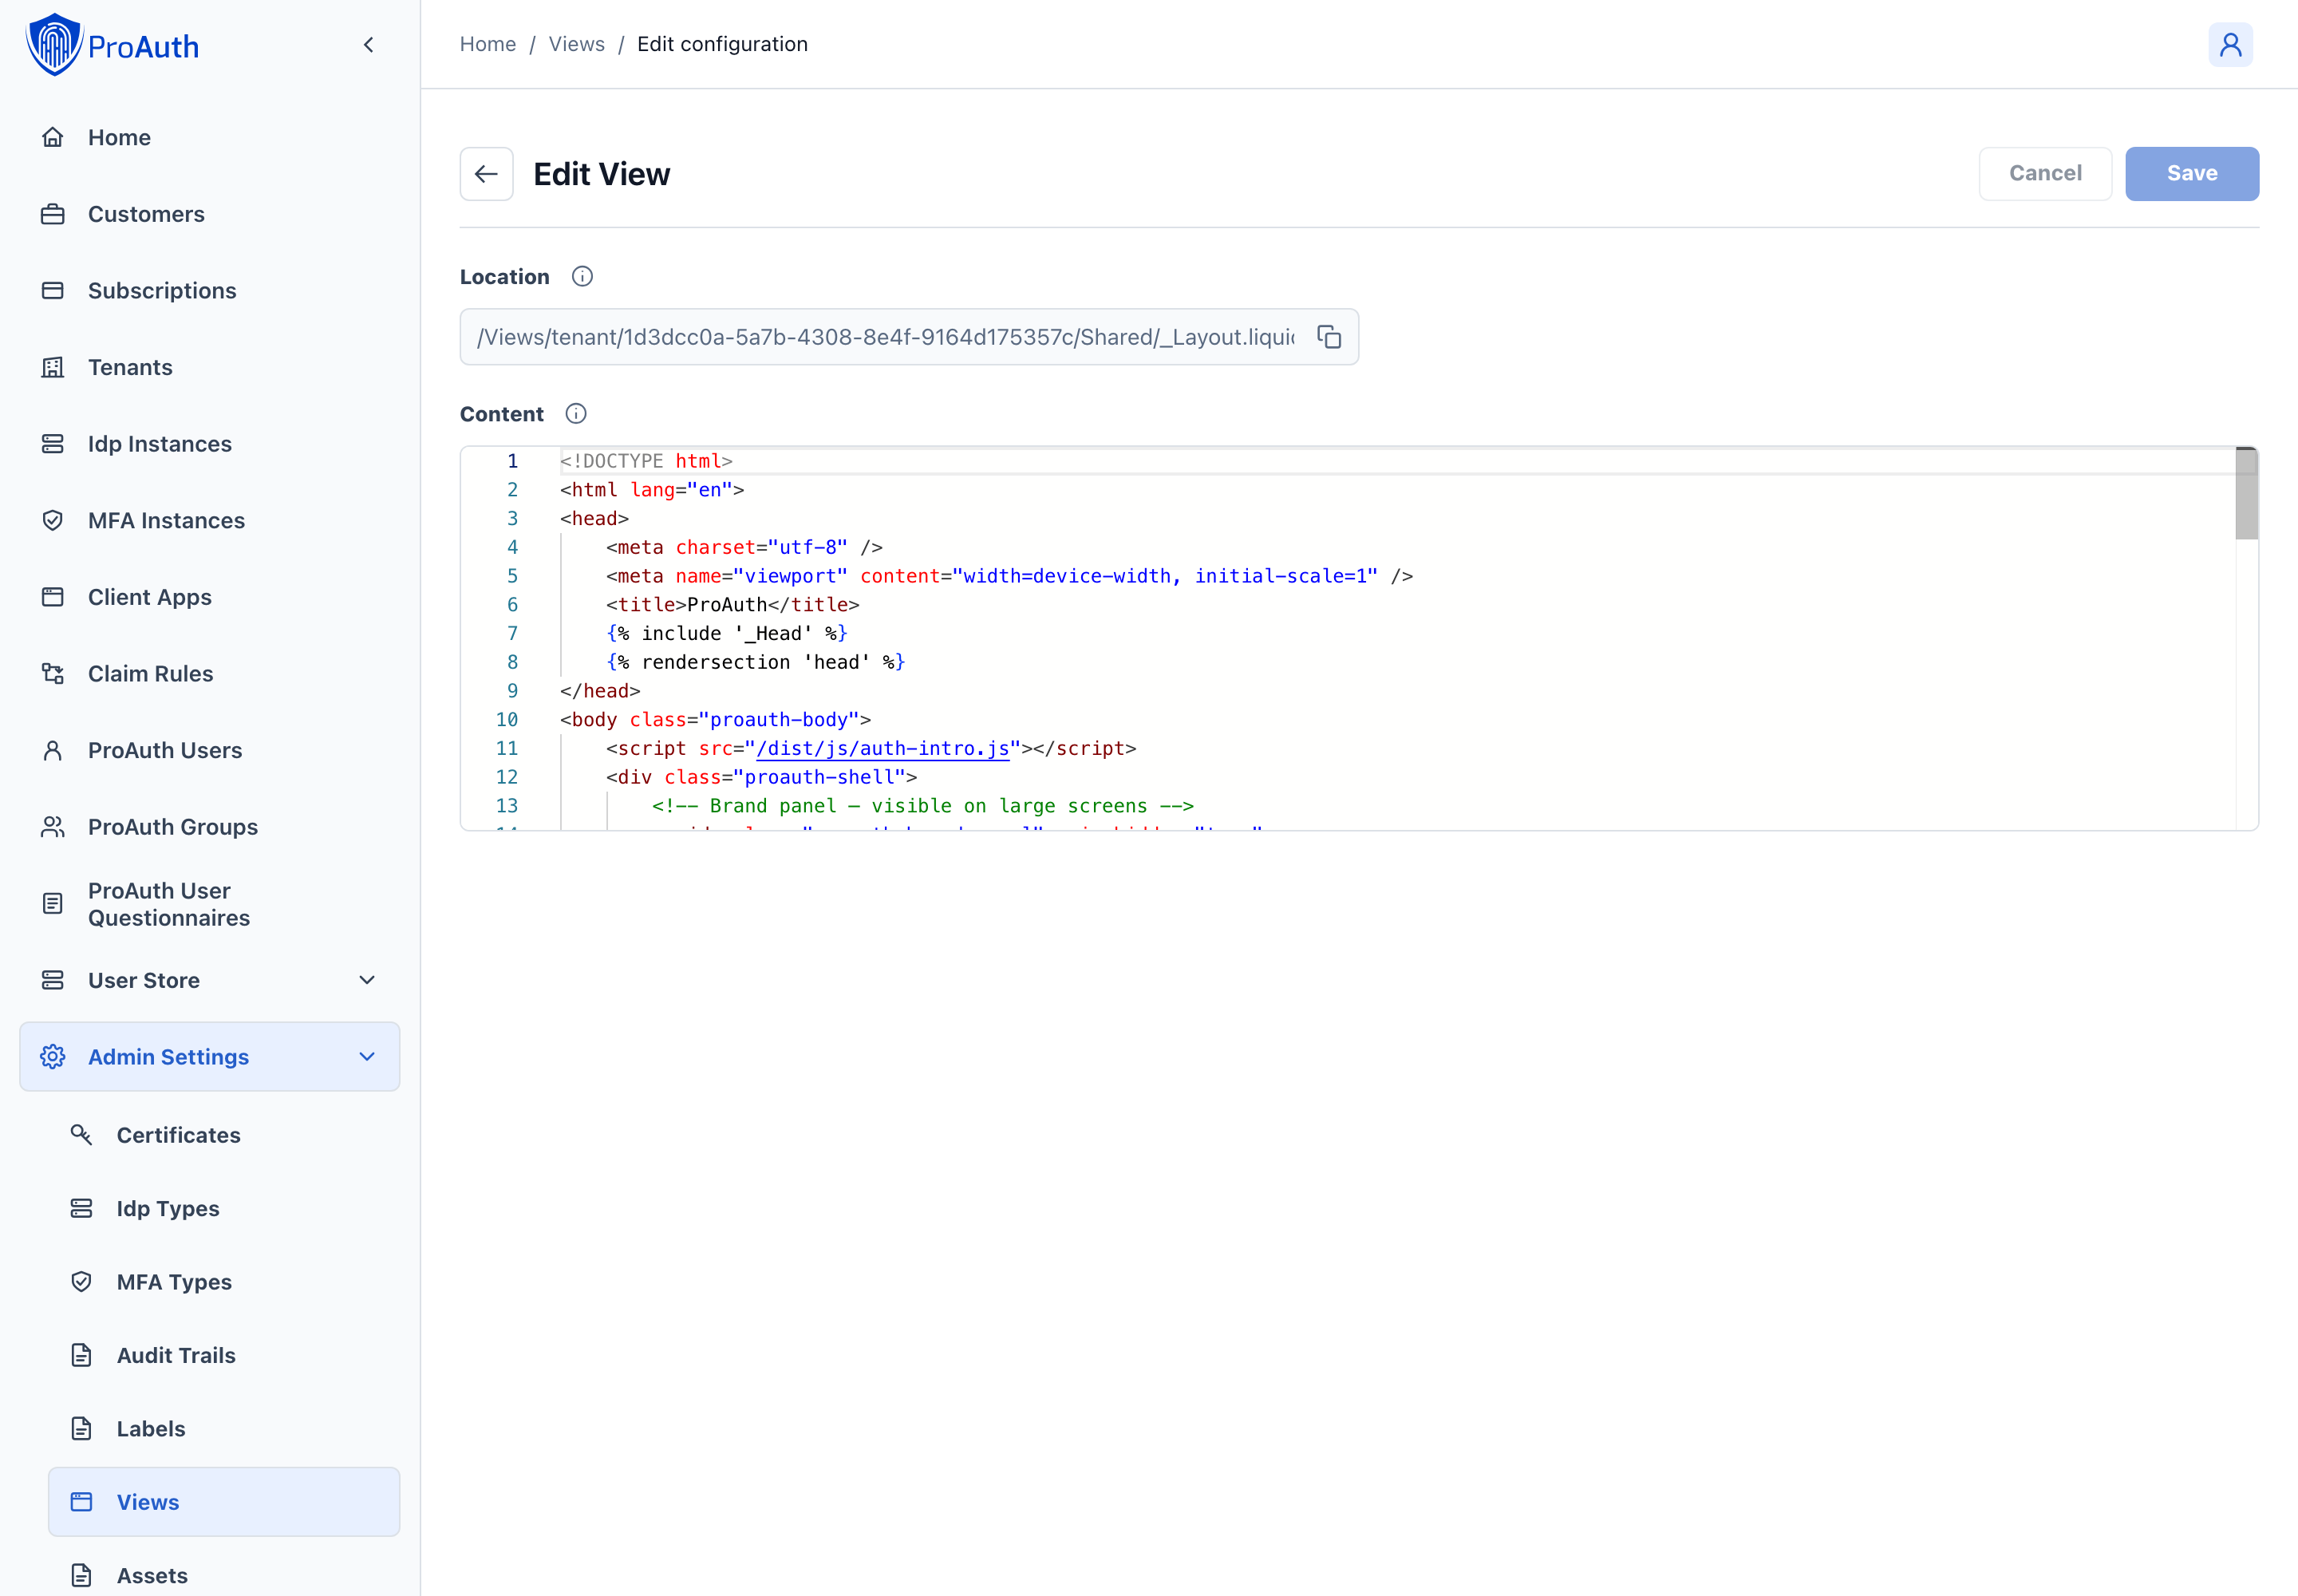Open Customers in the sidebar
2298x1596 pixels.
point(210,214)
